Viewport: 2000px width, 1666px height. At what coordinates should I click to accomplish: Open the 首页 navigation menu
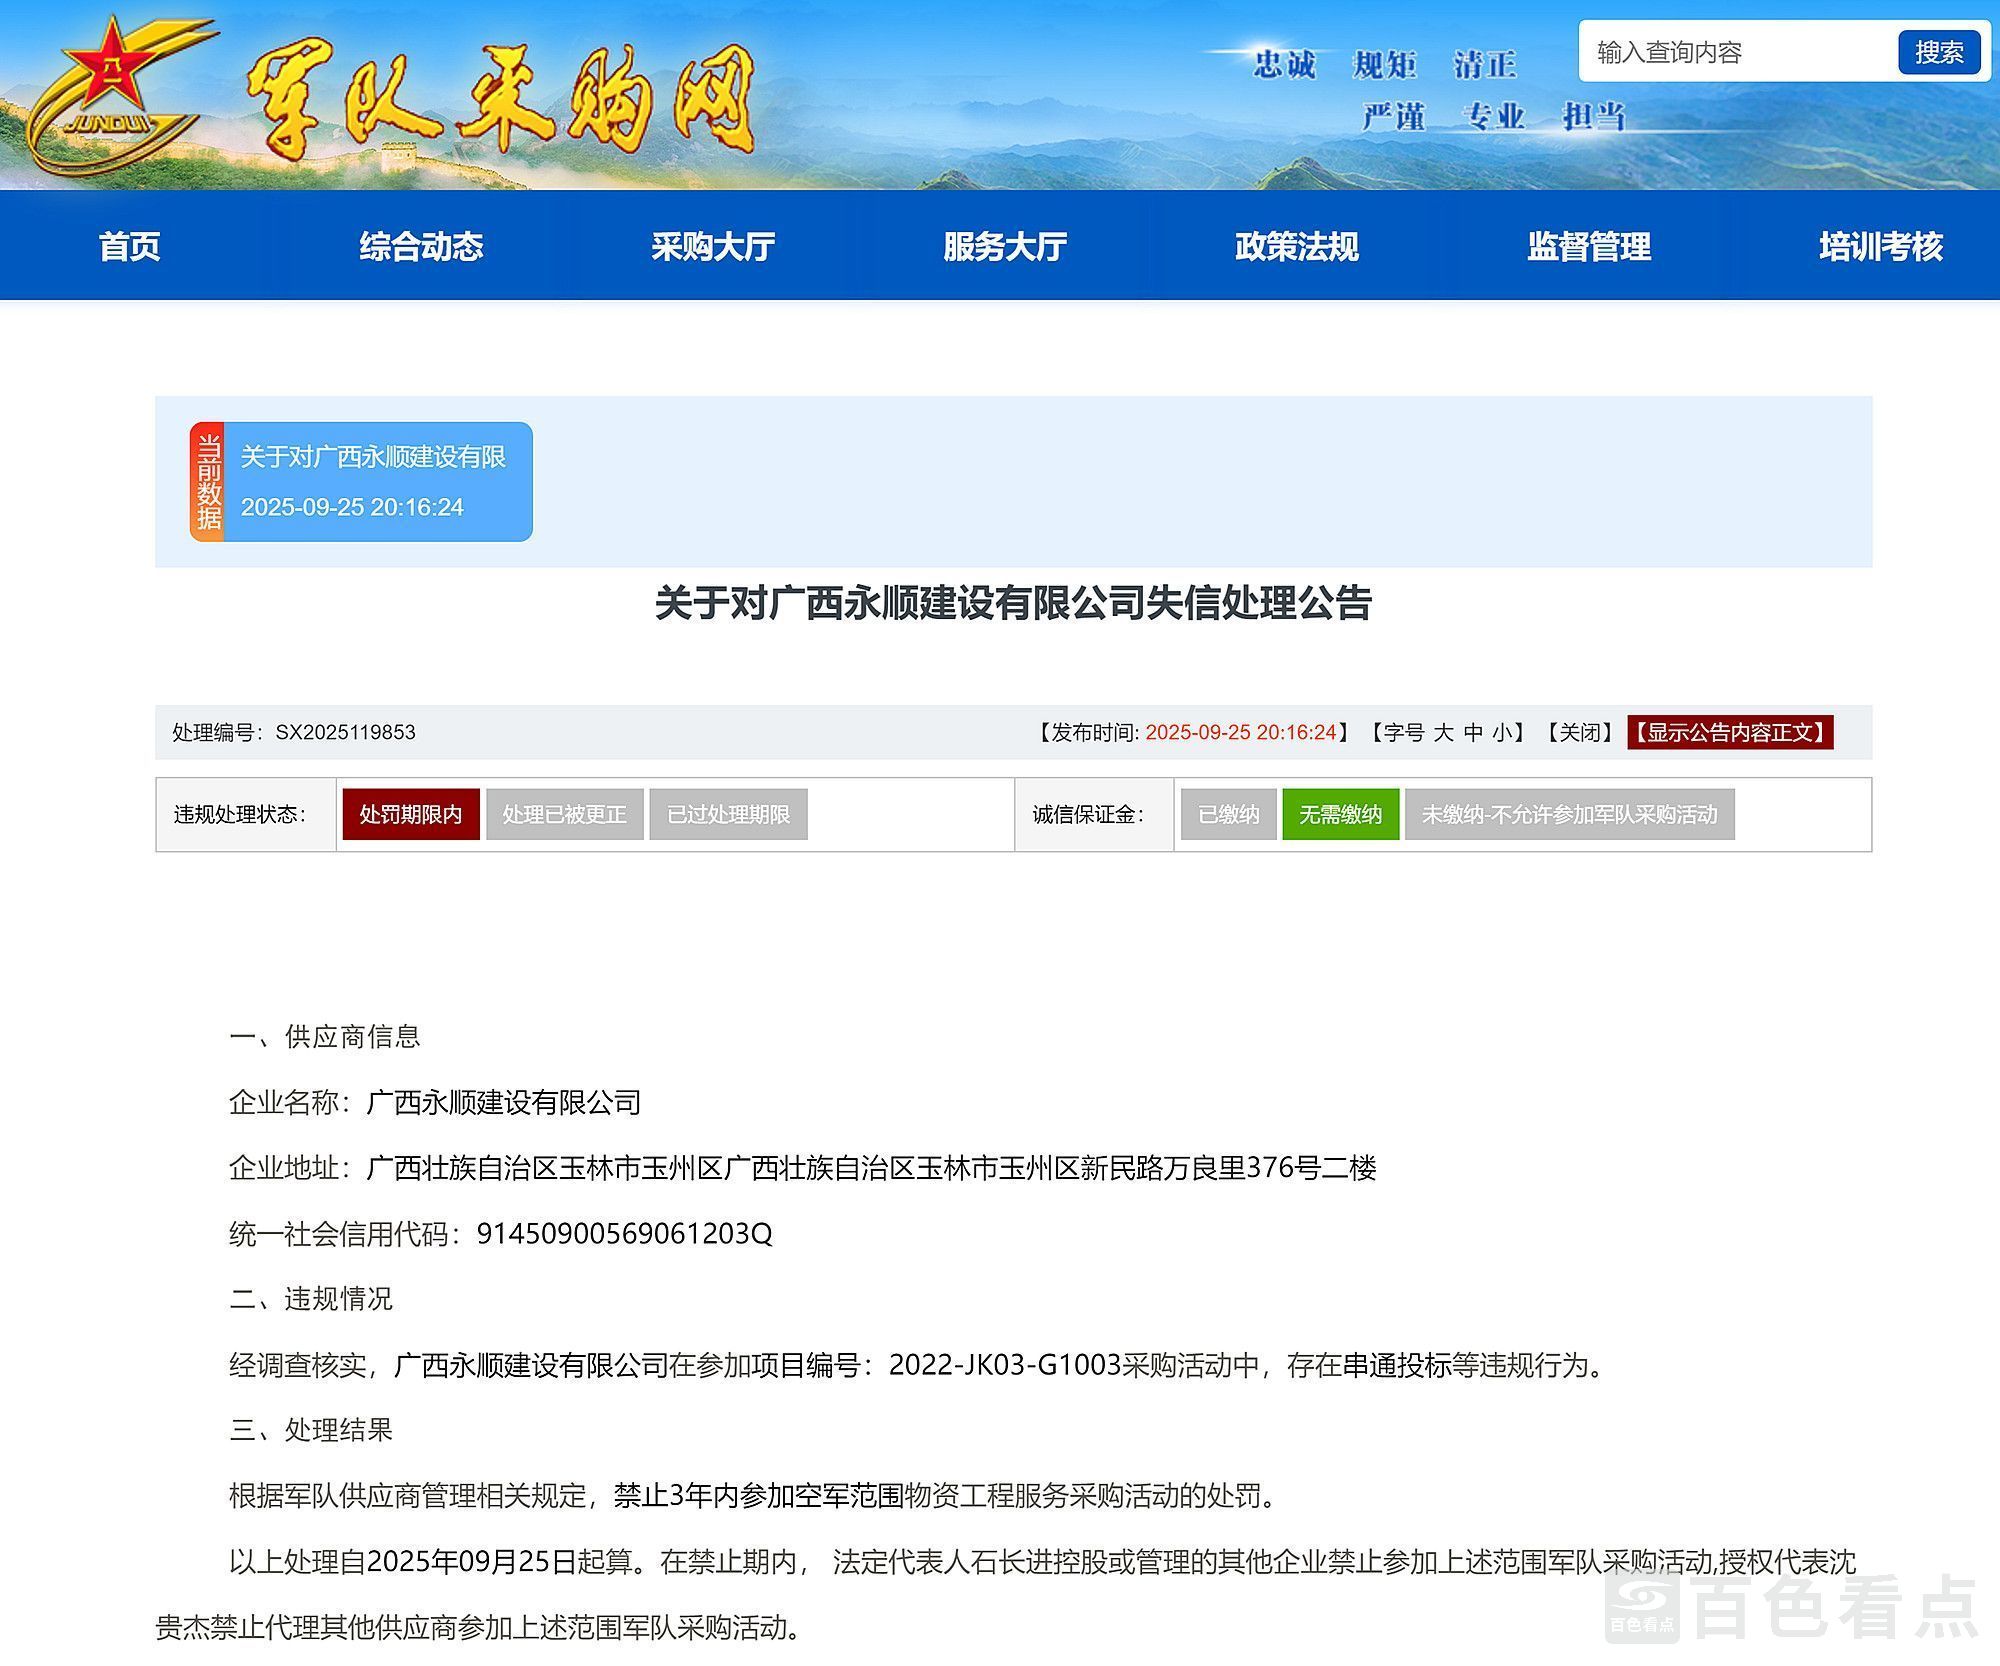coord(130,246)
